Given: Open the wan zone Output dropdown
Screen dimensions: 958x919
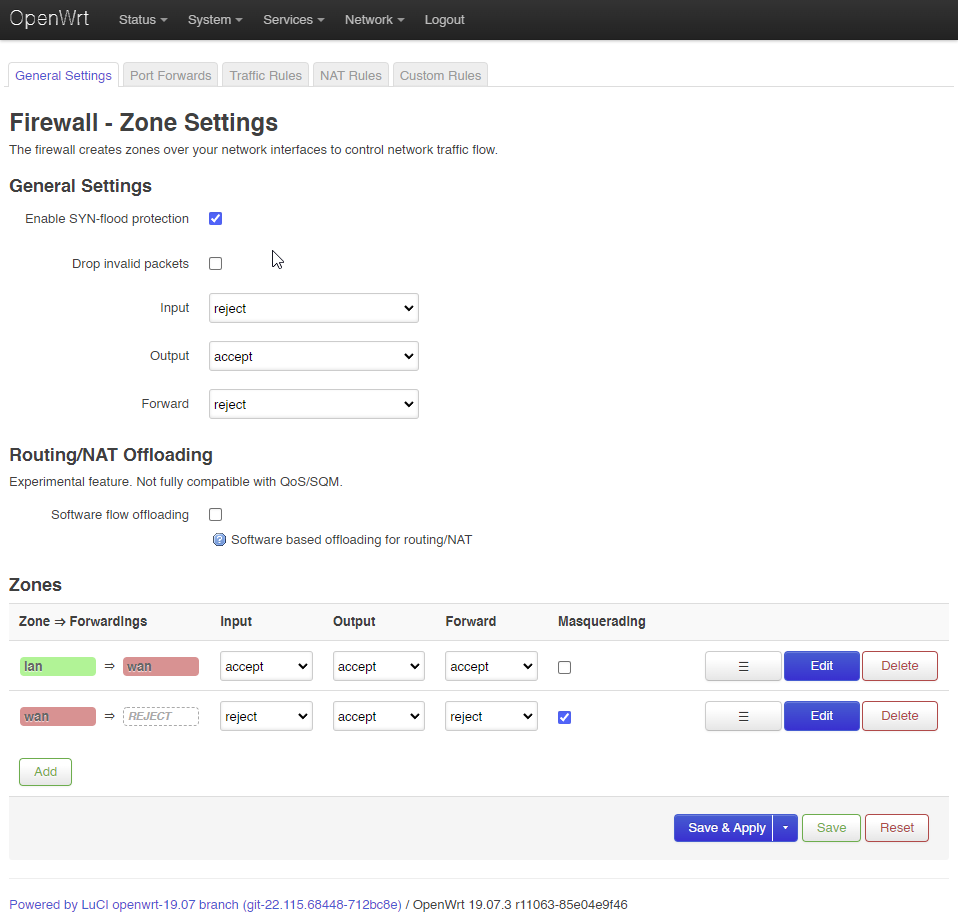Looking at the screenshot, I should pos(379,716).
